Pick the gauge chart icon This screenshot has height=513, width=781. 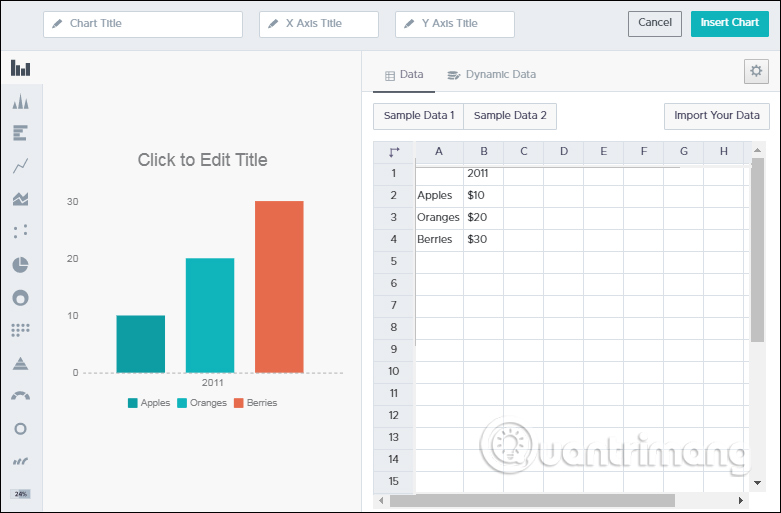[x=20, y=395]
